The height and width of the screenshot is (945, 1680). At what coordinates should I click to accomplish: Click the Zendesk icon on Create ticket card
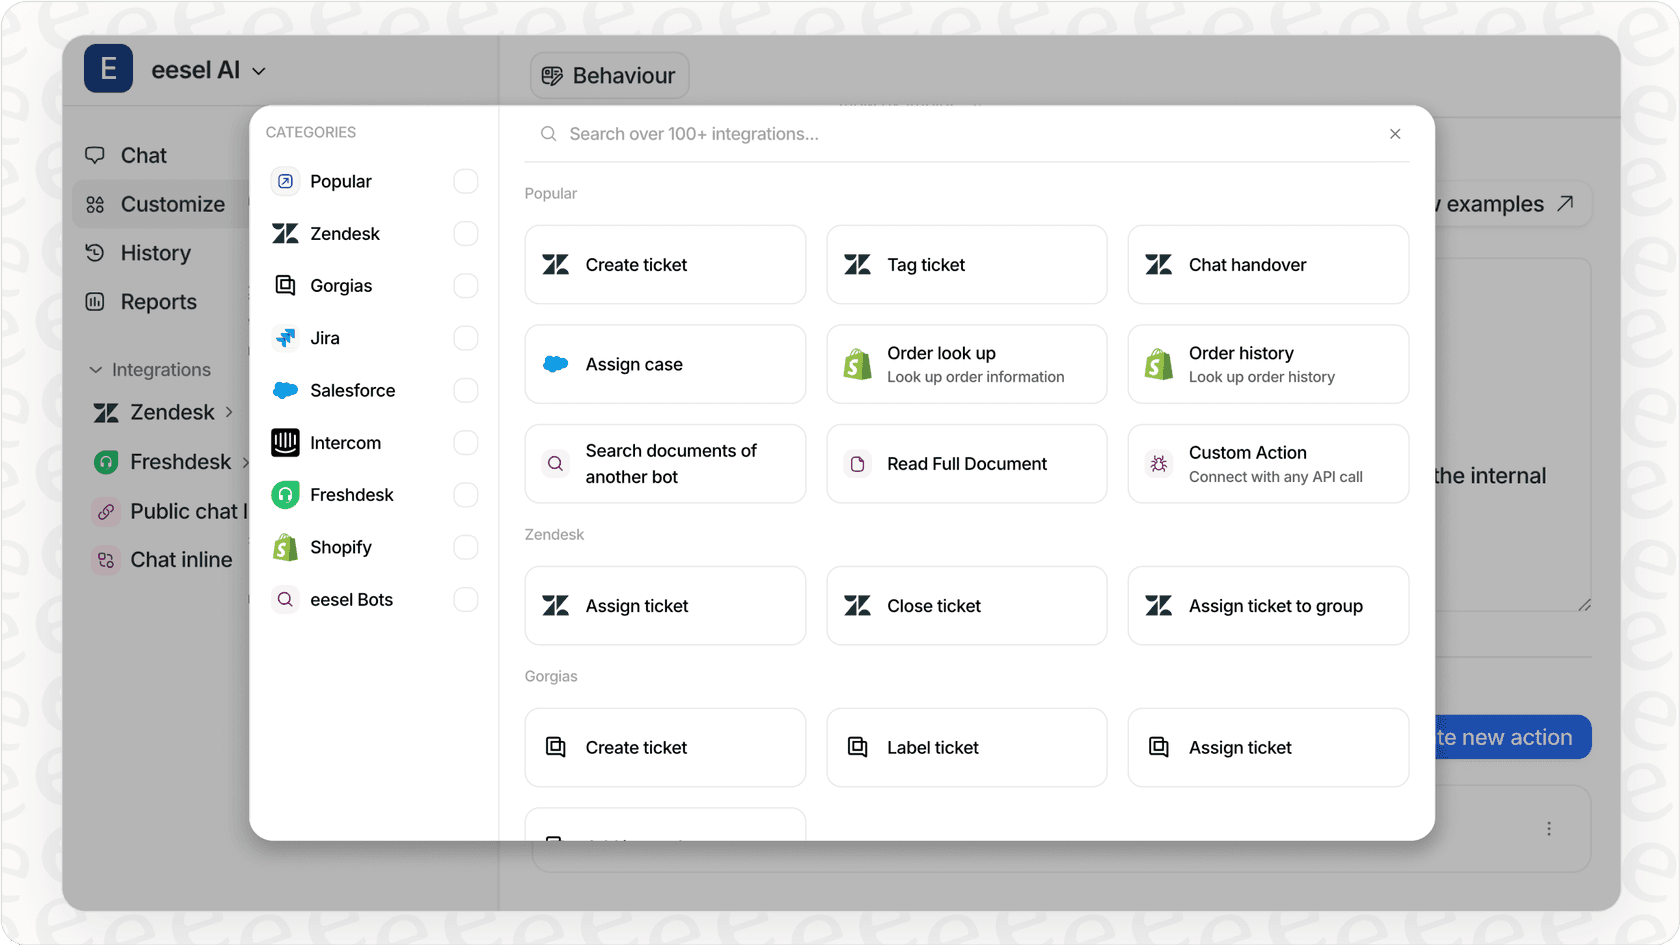[555, 264]
